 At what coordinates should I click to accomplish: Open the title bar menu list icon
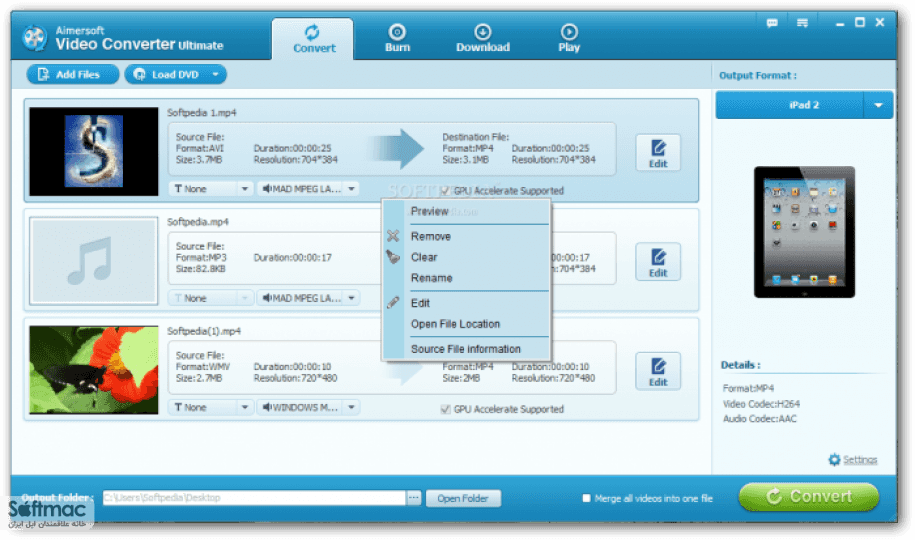click(802, 23)
